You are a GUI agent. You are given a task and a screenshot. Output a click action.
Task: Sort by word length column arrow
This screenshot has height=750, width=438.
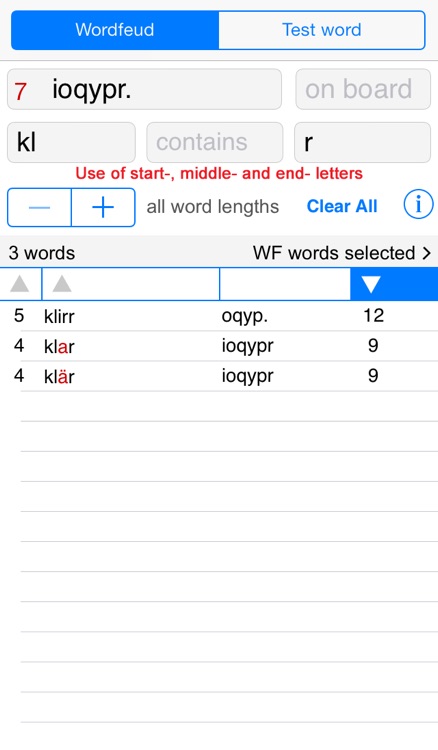(20, 284)
